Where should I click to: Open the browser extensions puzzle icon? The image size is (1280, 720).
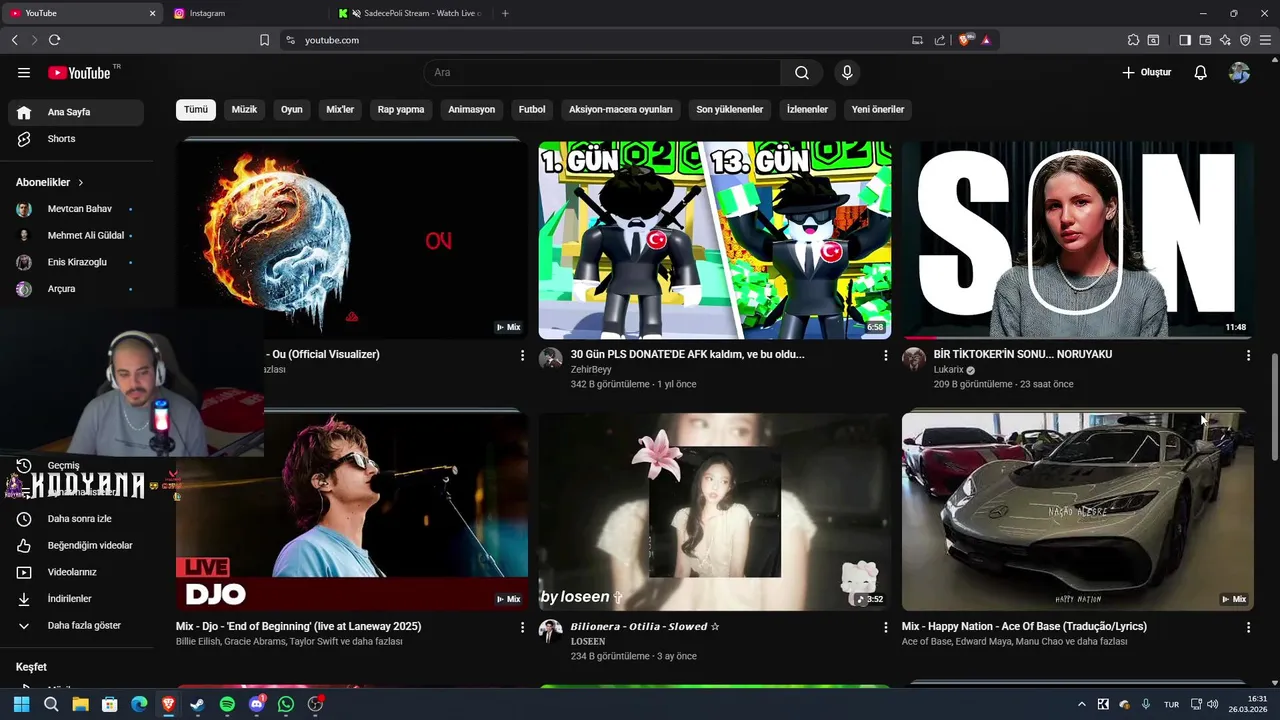tap(1133, 40)
